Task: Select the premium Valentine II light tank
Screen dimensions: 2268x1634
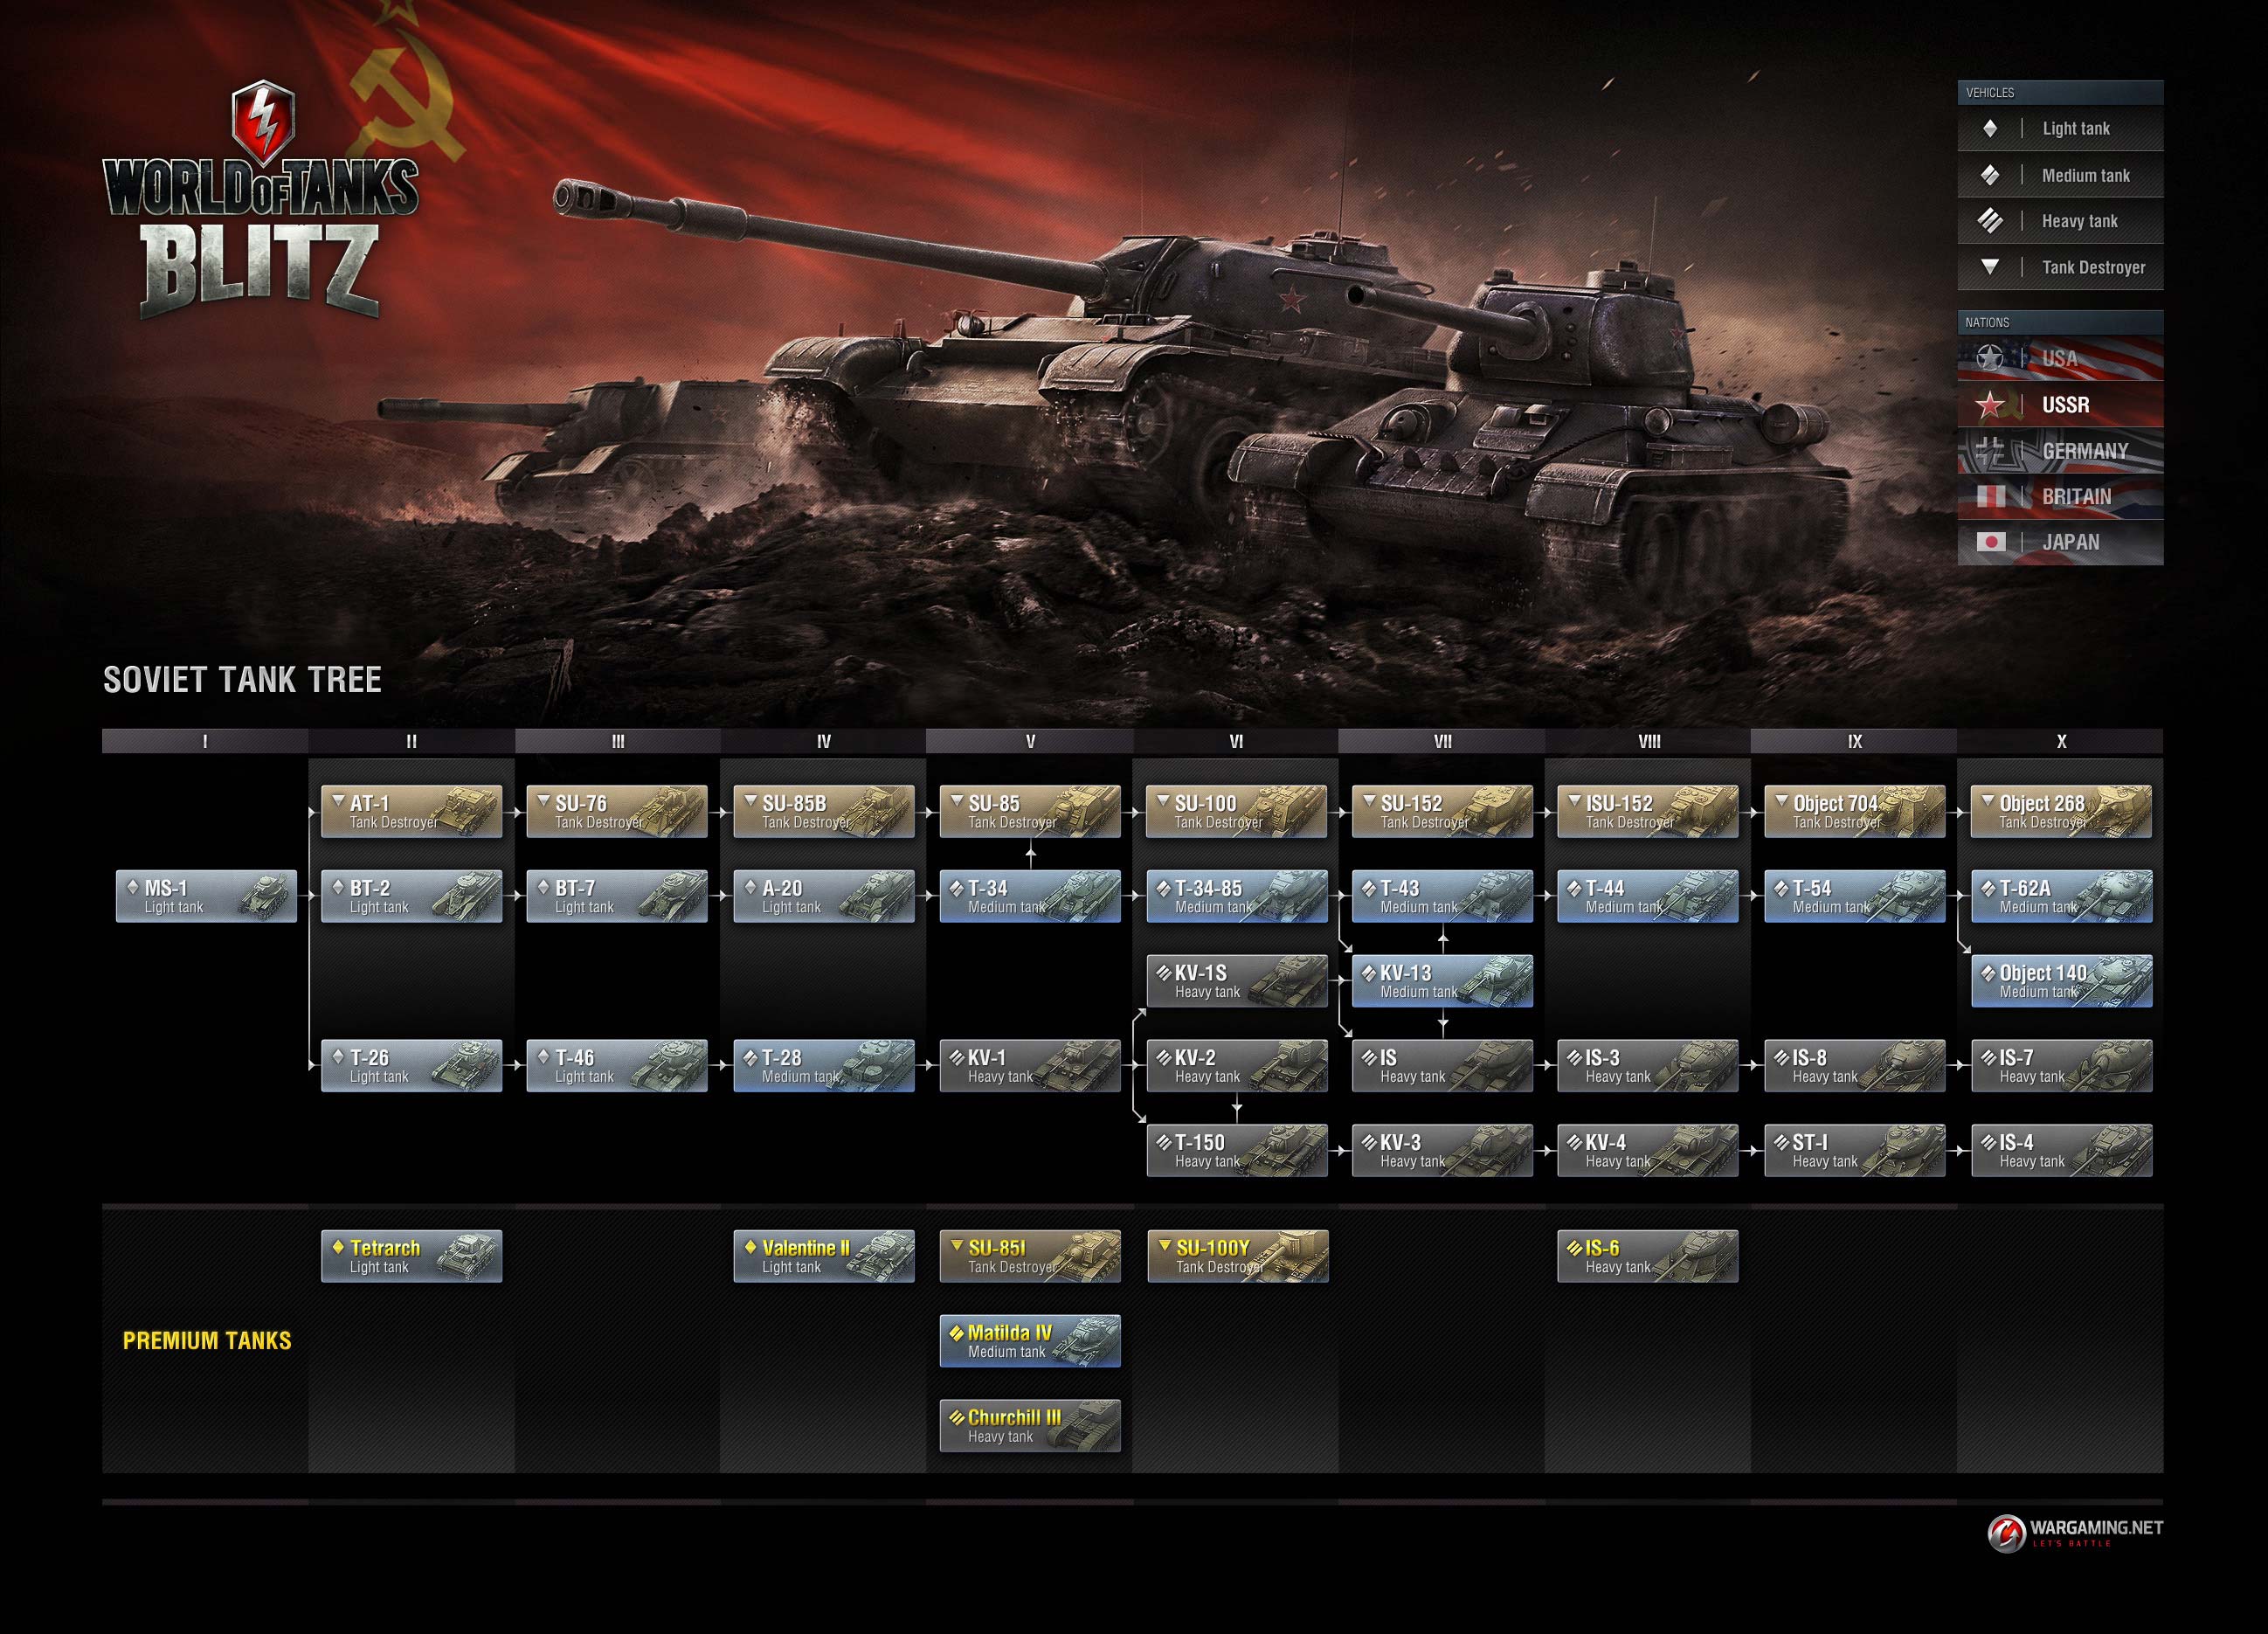Action: (824, 1256)
